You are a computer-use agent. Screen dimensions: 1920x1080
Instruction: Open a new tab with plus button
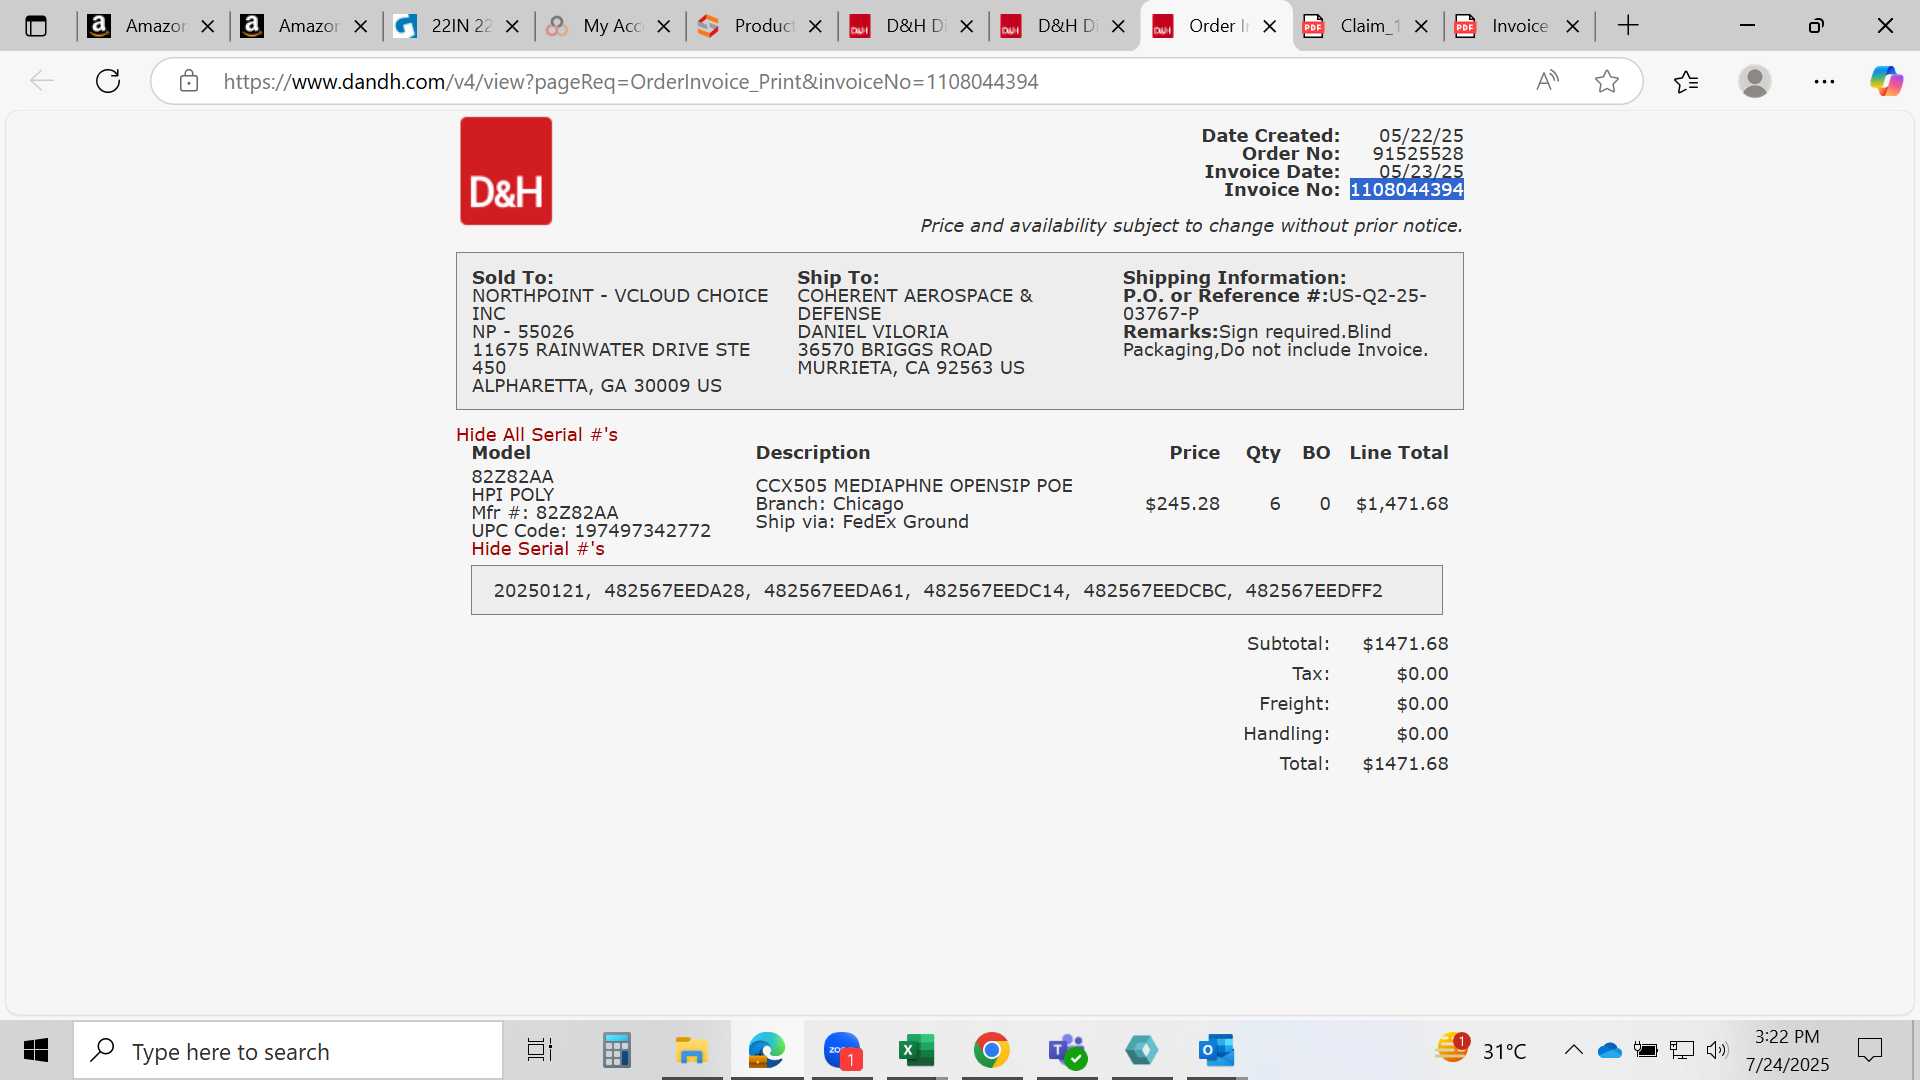click(1628, 26)
